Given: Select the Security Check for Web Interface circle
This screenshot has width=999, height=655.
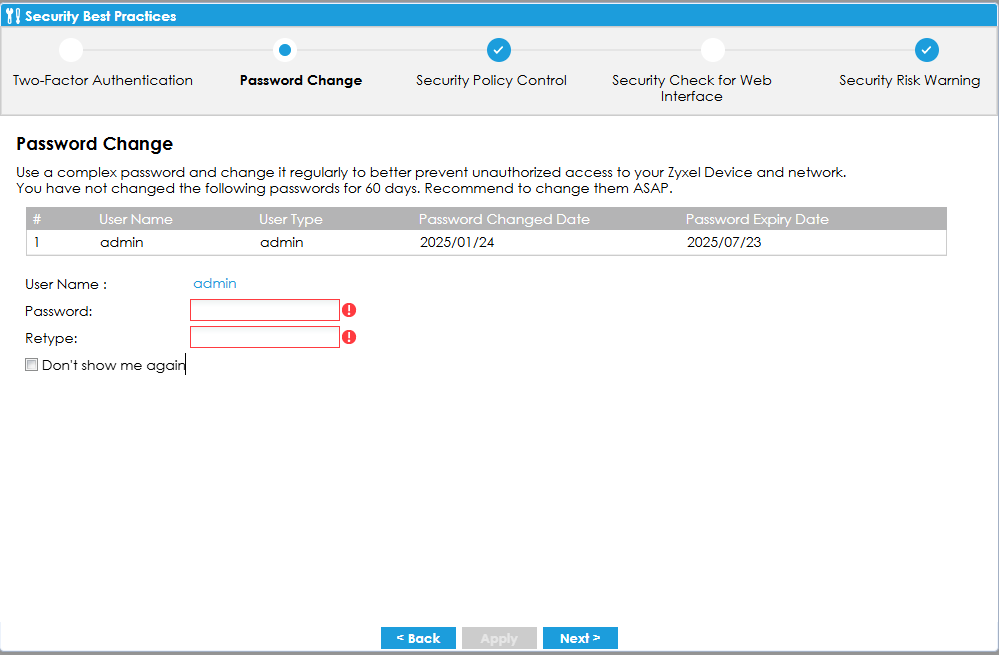Looking at the screenshot, I should (712, 50).
